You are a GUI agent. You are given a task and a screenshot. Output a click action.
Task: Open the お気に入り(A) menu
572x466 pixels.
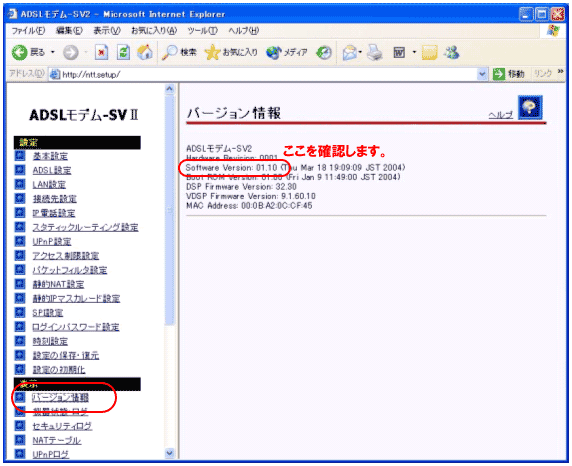154,31
